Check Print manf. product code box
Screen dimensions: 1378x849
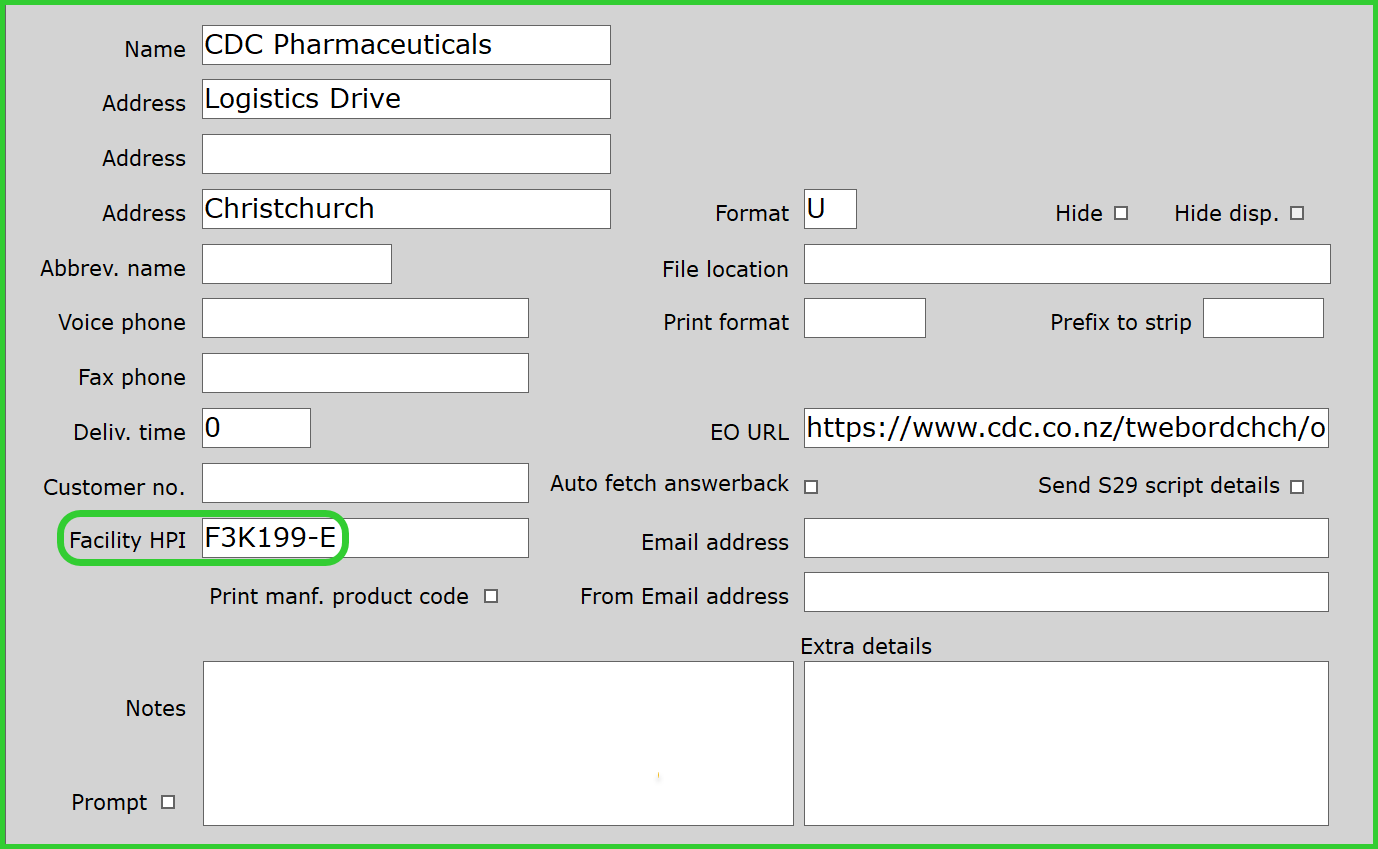click(x=491, y=596)
